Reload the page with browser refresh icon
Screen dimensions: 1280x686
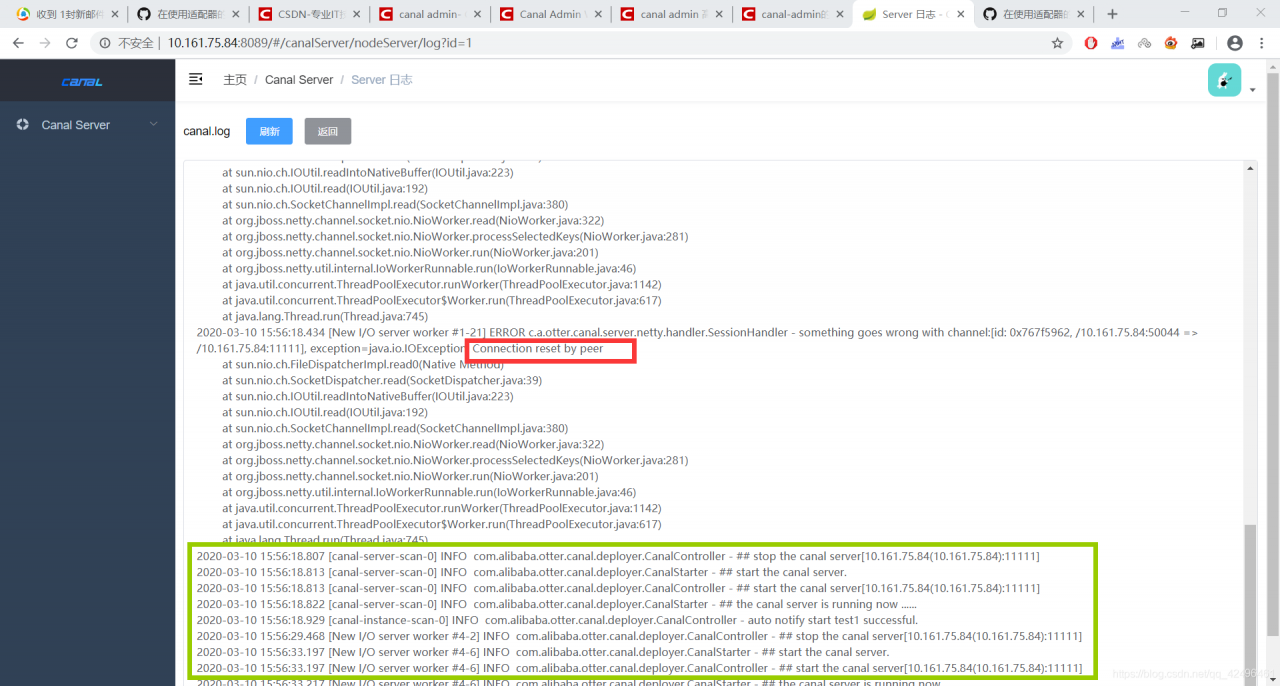tap(72, 43)
